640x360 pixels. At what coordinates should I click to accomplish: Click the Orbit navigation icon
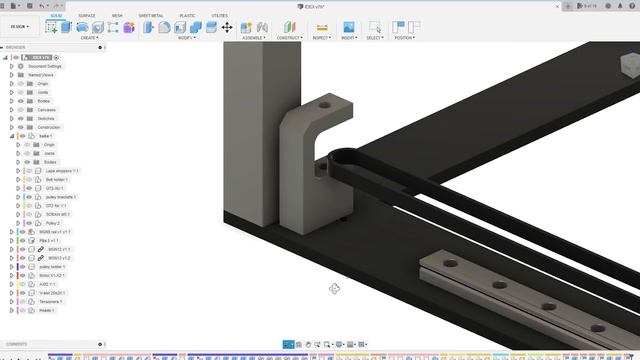[x=289, y=344]
